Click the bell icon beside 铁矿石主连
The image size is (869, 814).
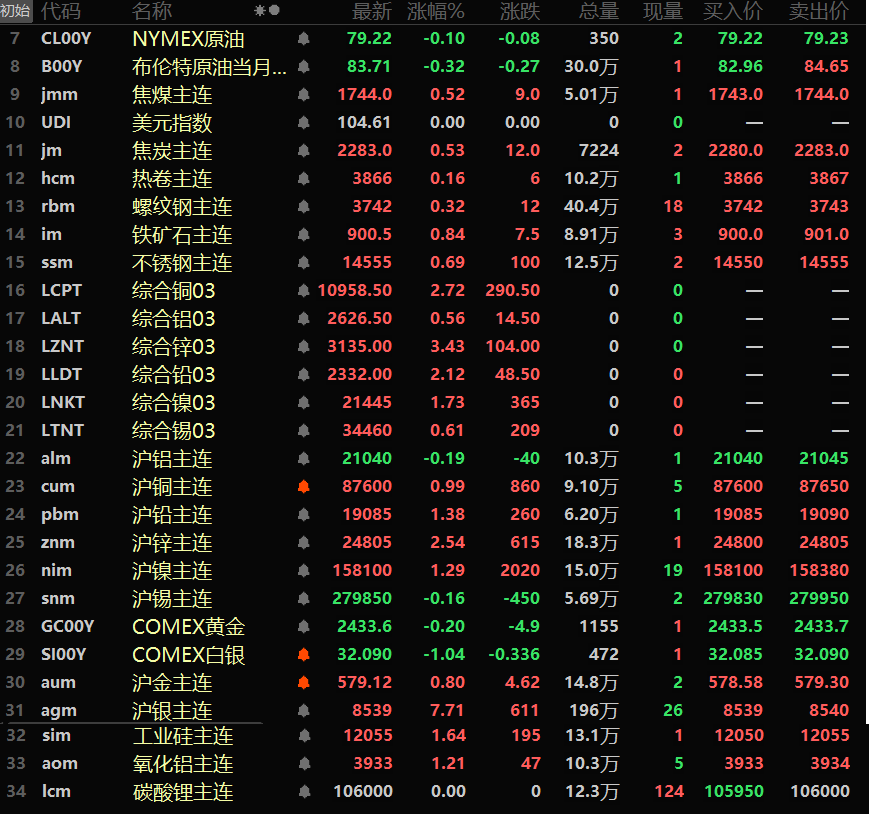point(303,234)
